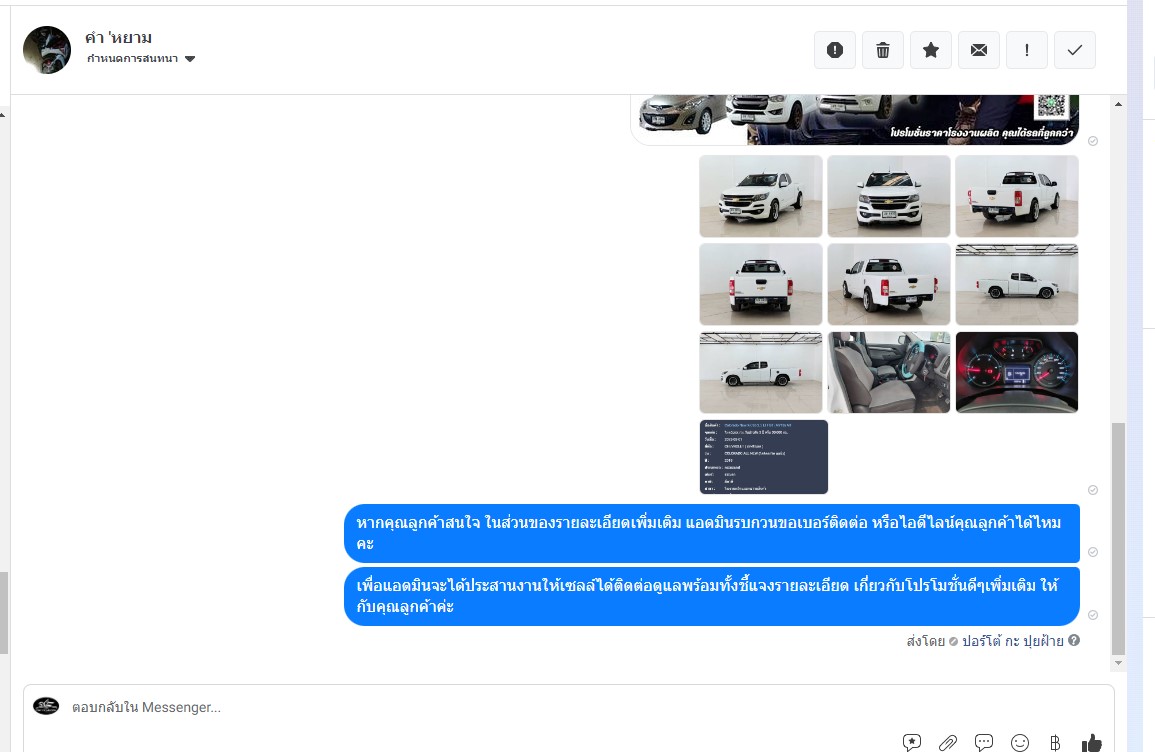Viewport: 1155px width, 752px height.
Task: Open dark vehicle details spec image
Action: (764, 457)
